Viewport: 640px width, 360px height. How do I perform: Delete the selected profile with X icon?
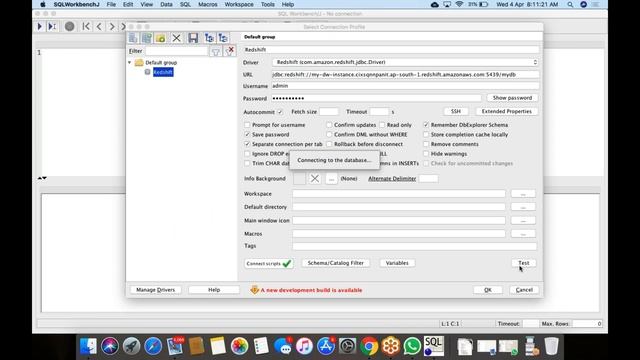pos(176,38)
